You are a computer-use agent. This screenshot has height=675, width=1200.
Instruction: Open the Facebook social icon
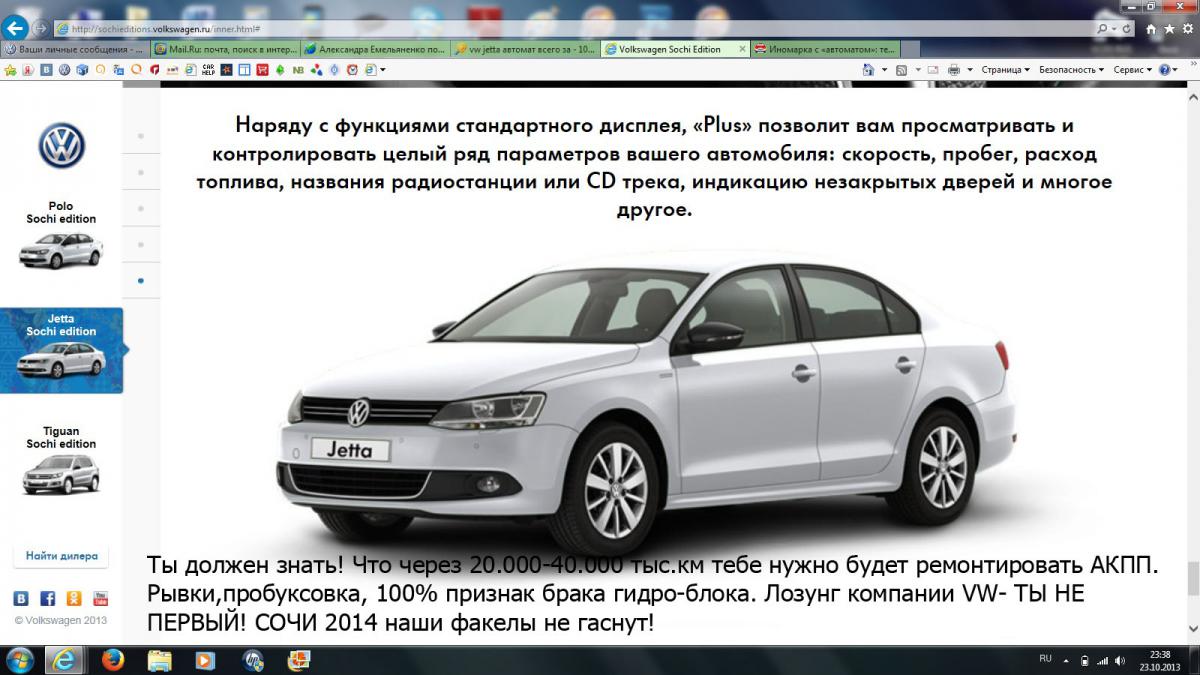pos(47,599)
